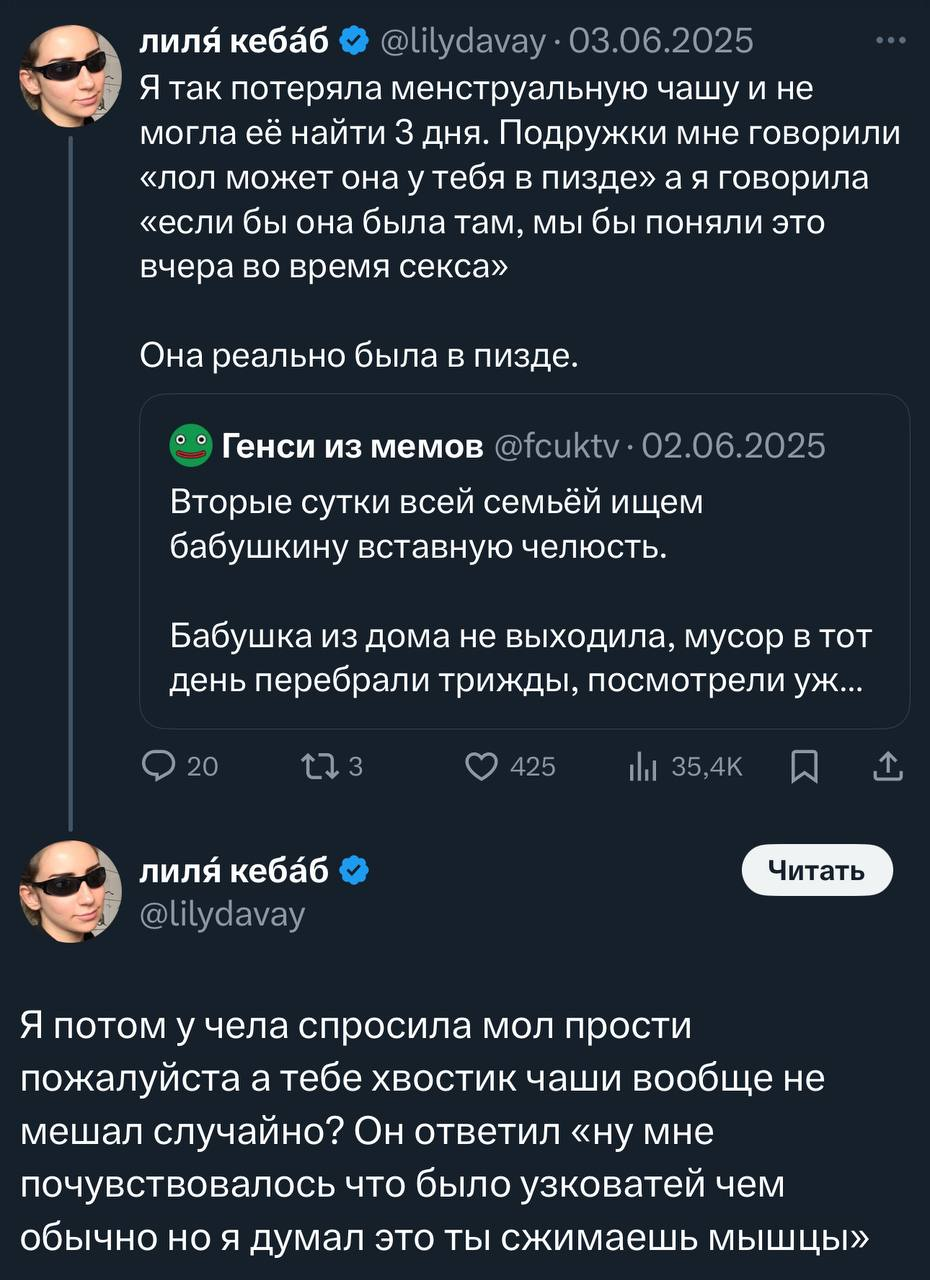Click the лиля кебаб name in top tweet
930x1280 pixels.
[238, 41]
